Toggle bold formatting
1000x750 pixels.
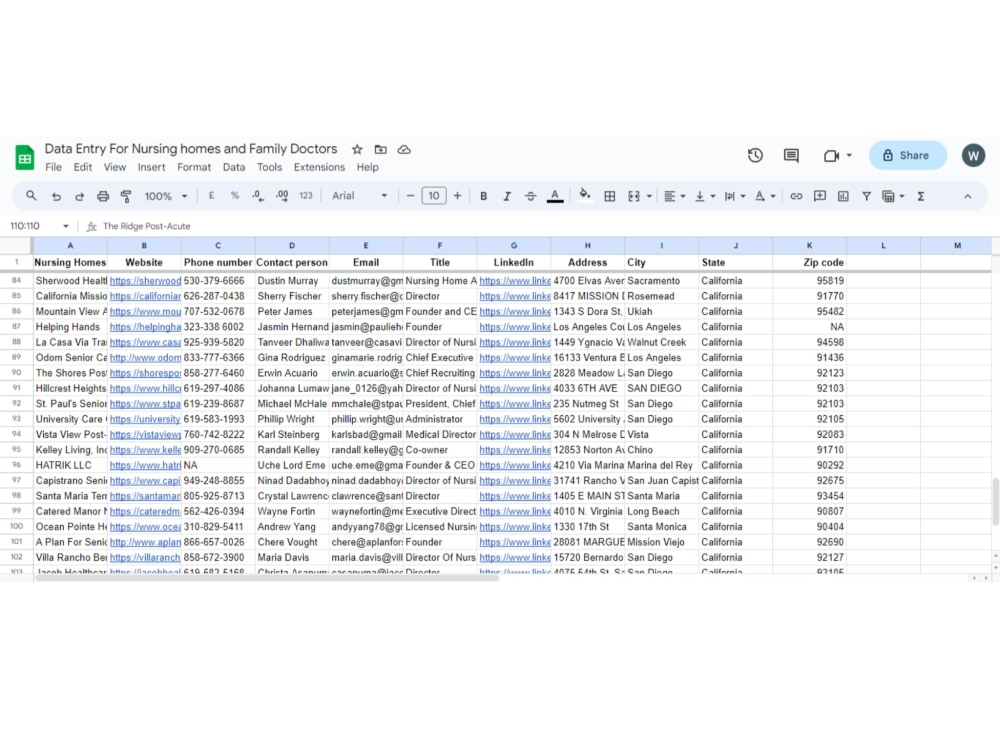(483, 196)
